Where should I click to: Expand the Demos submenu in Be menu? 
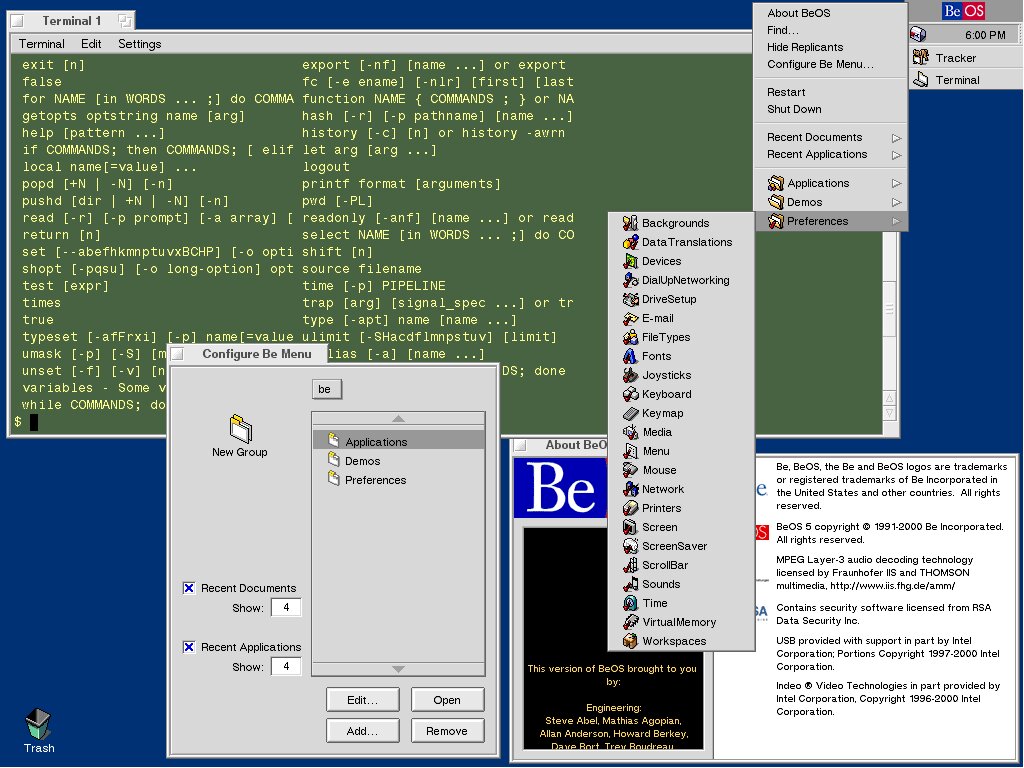pyautogui.click(x=830, y=202)
